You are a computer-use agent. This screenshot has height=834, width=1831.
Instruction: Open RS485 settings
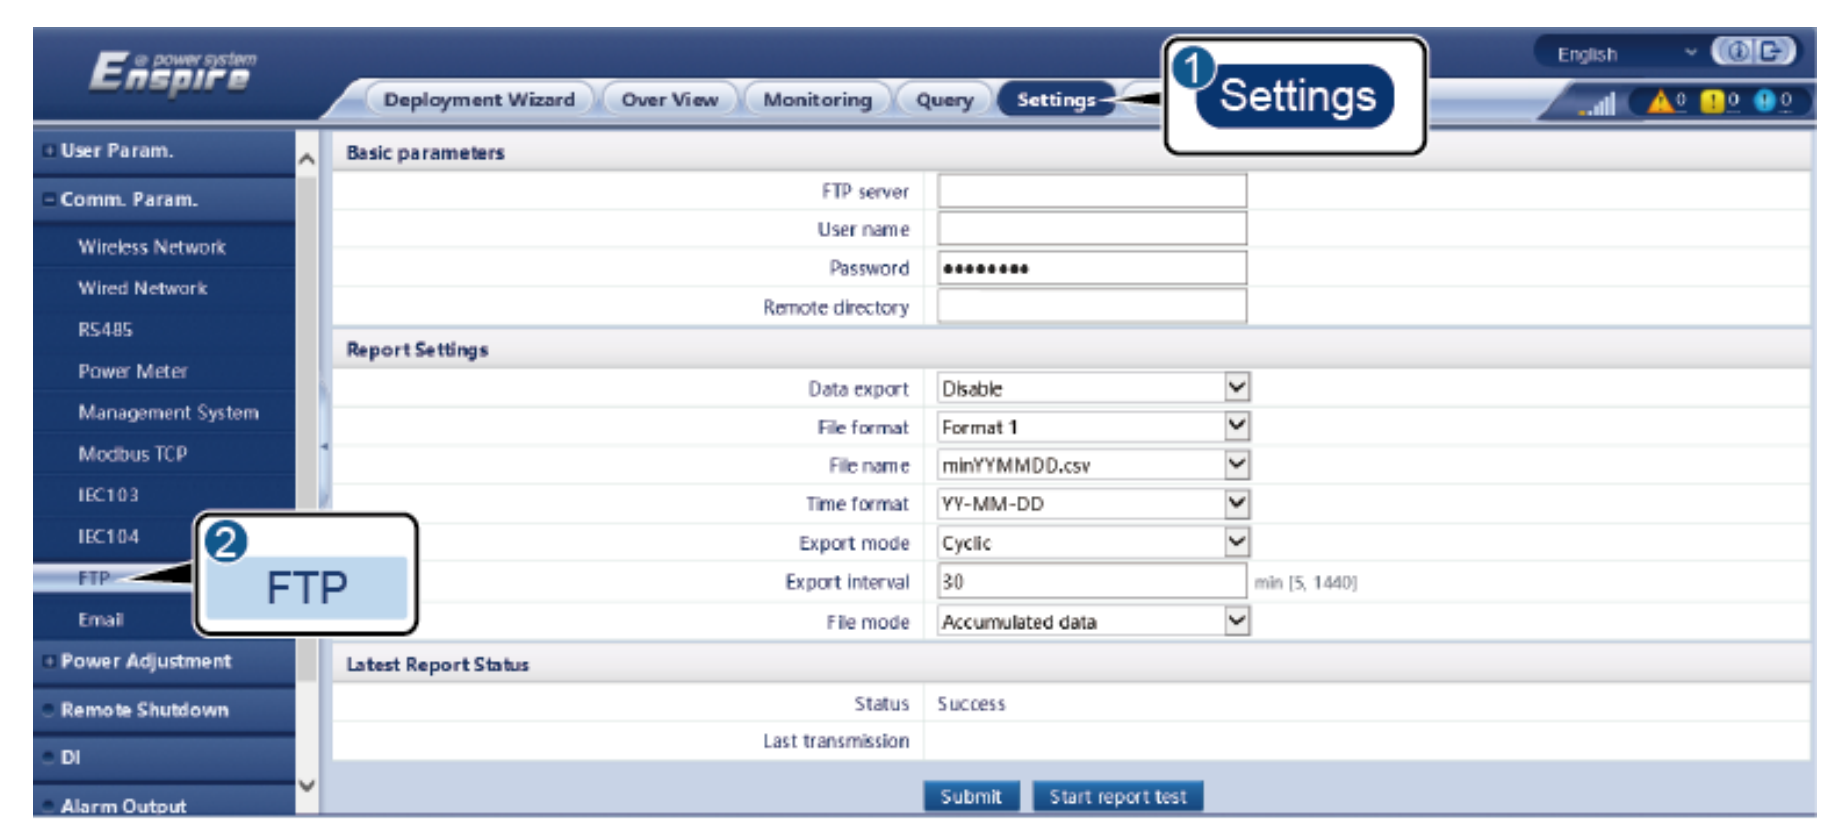pyautogui.click(x=105, y=329)
